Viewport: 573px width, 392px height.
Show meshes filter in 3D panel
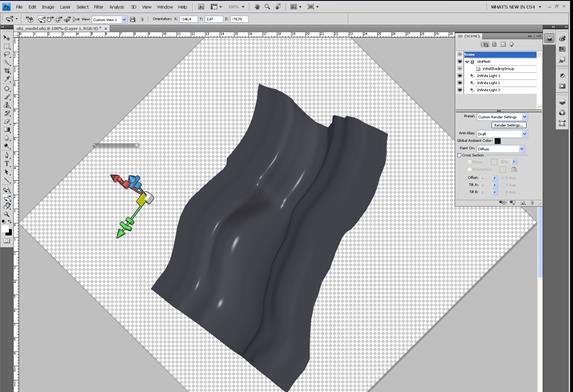click(x=494, y=44)
